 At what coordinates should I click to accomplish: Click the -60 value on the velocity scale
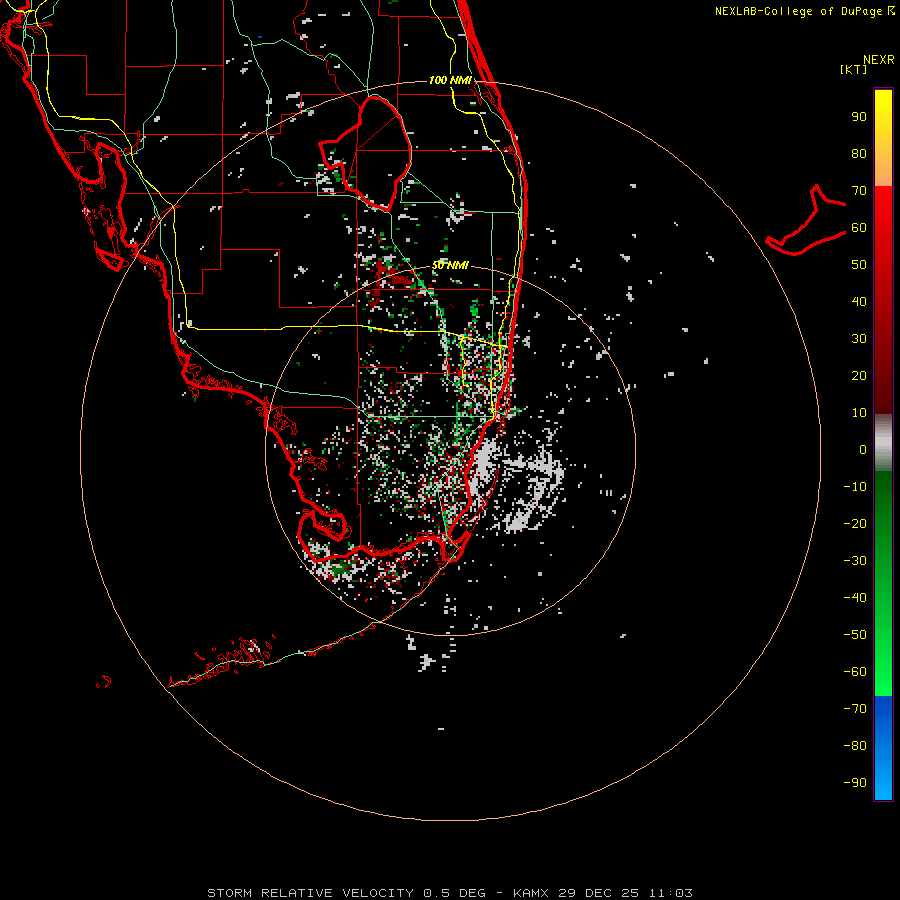(x=855, y=672)
